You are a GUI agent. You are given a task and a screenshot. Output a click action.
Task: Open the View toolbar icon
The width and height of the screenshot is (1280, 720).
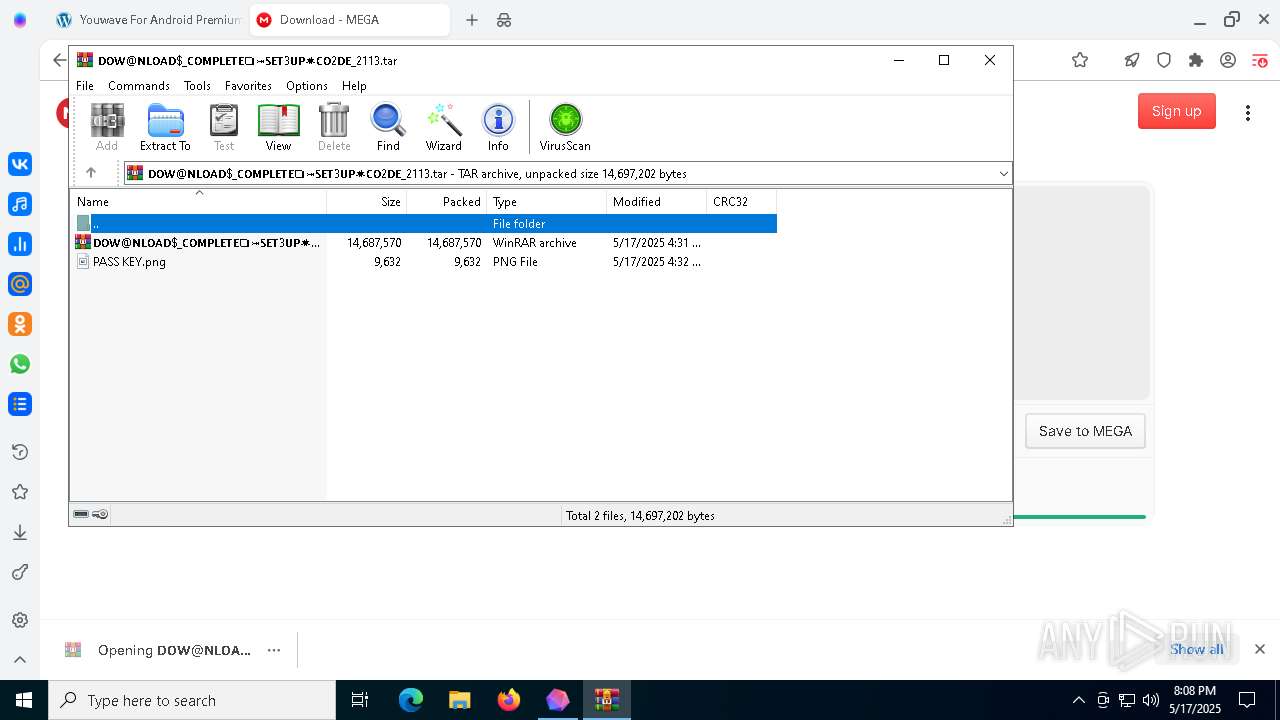pos(278,128)
